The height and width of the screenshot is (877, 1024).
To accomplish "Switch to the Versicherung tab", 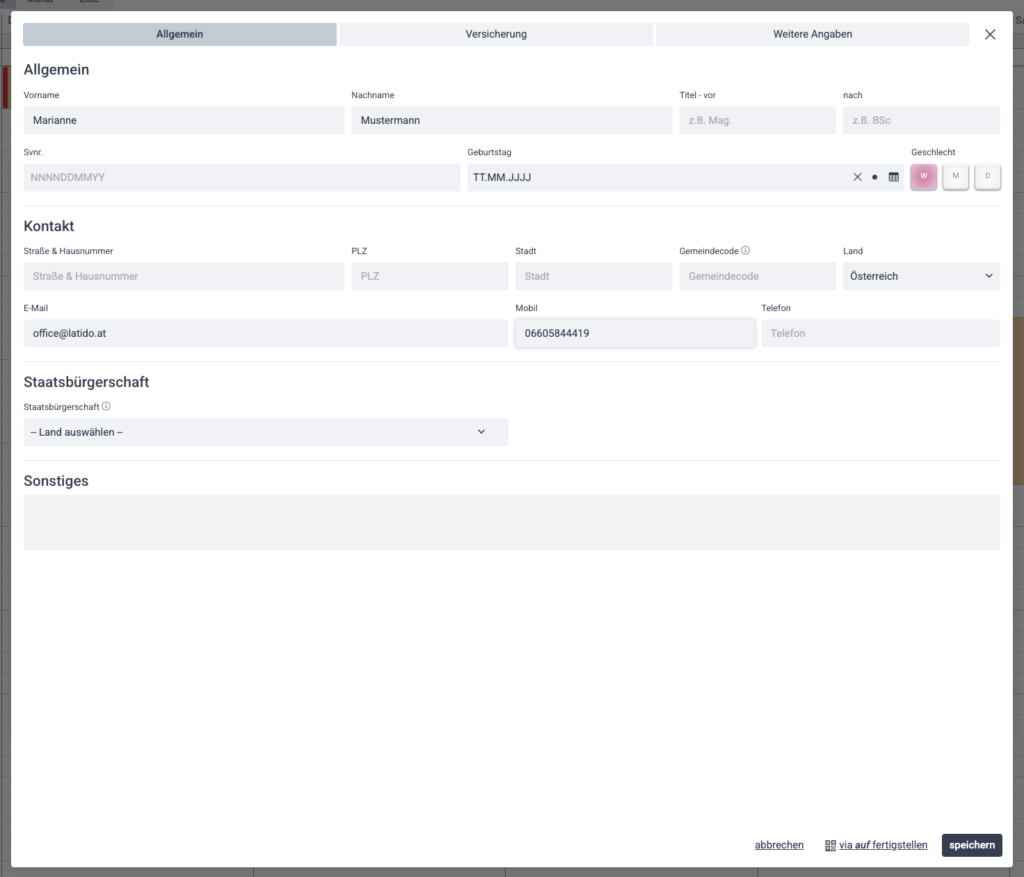I will 496,34.
